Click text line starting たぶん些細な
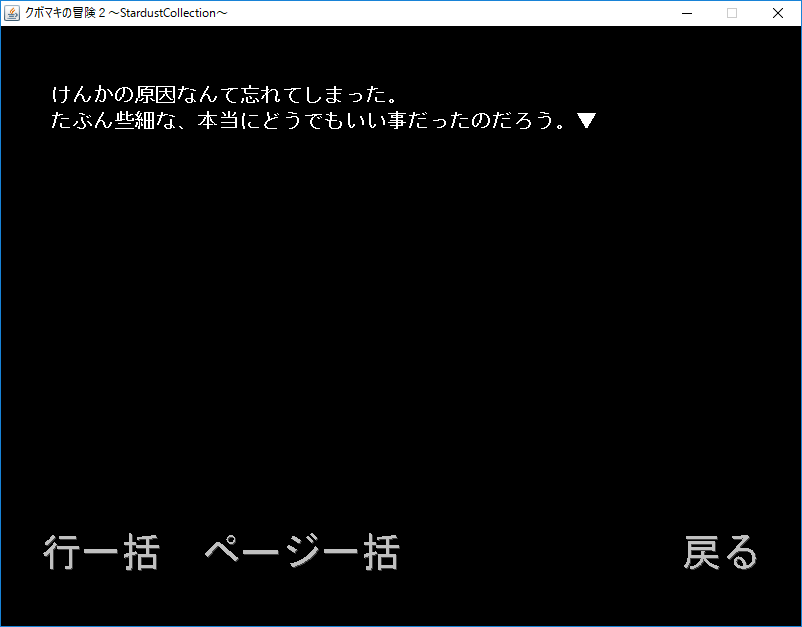 coord(308,121)
